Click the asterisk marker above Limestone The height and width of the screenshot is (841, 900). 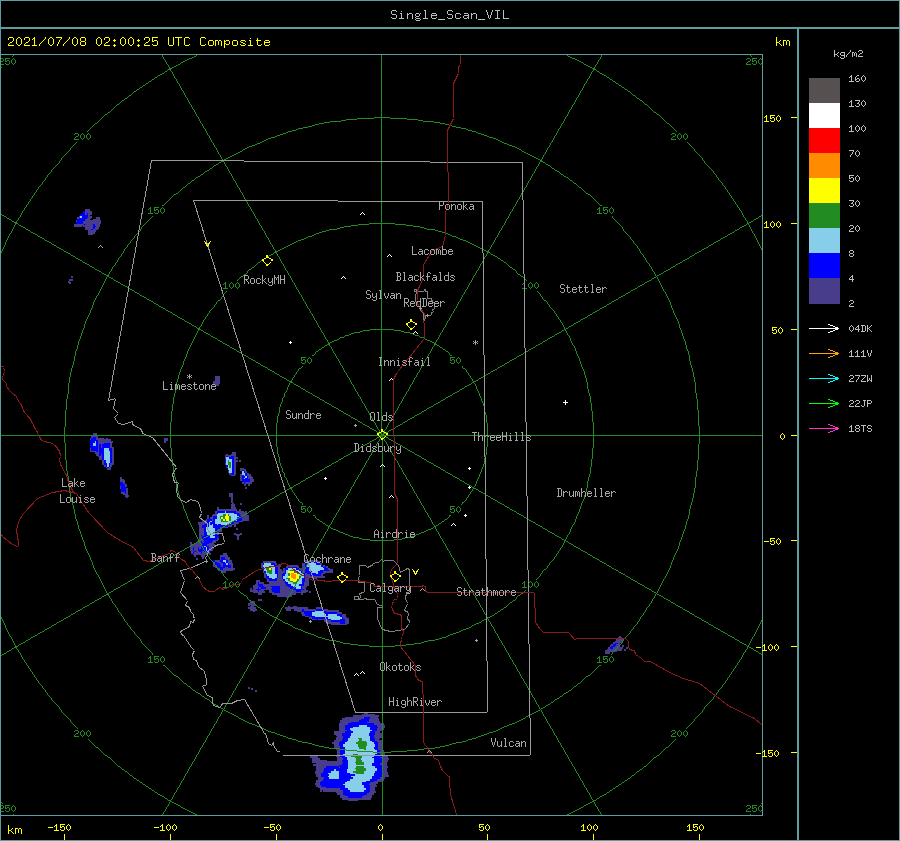click(x=189, y=377)
